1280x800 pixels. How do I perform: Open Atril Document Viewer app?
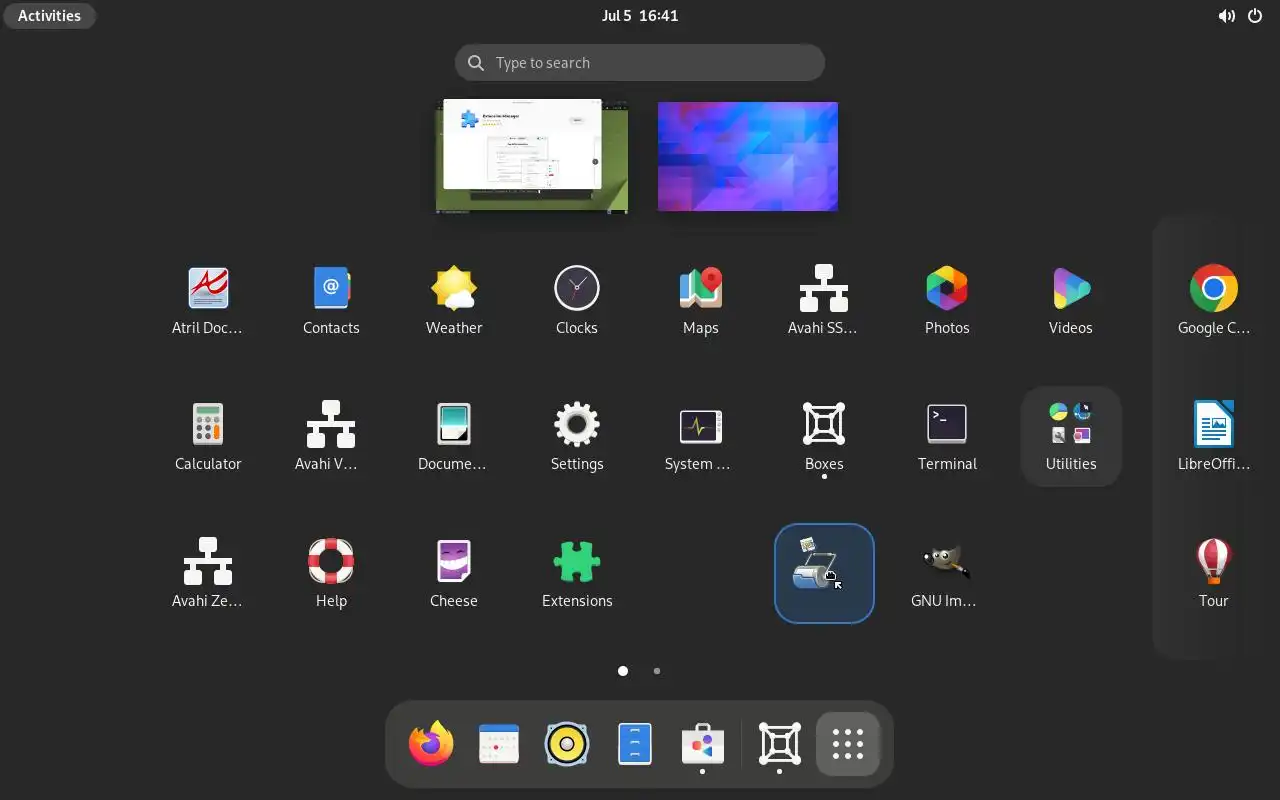(208, 300)
